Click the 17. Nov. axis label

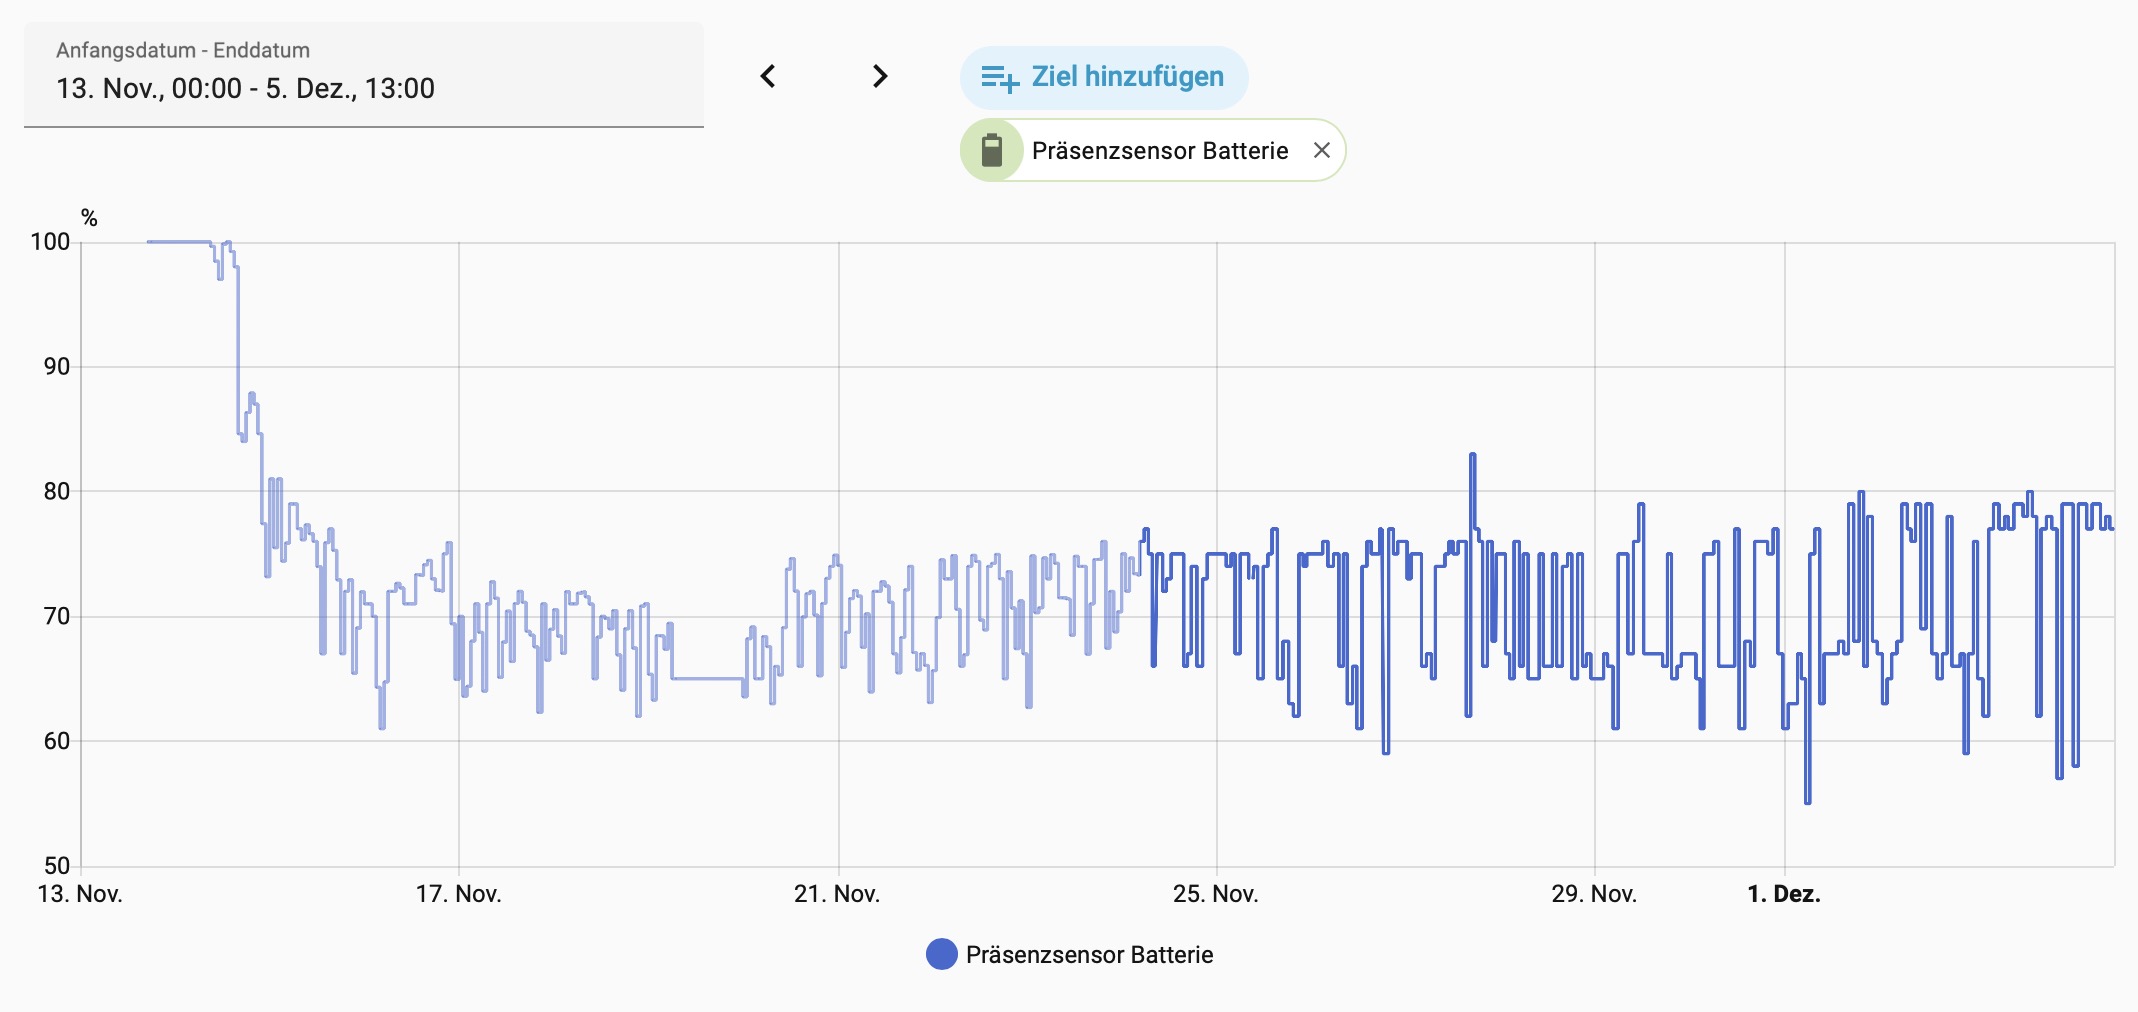point(458,894)
